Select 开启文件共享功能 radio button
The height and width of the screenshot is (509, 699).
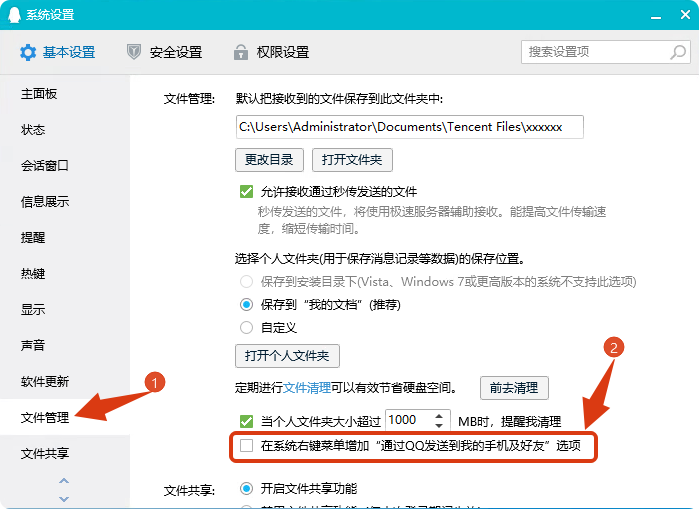(x=246, y=489)
